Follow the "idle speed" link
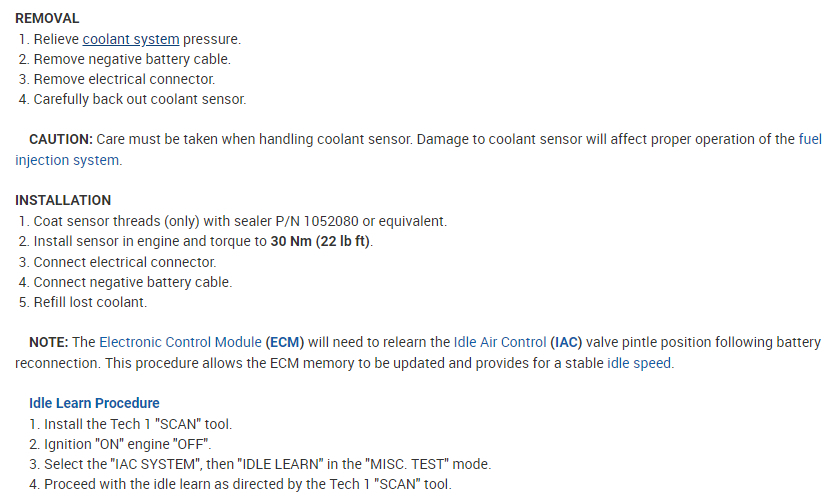The image size is (837, 497). coord(639,363)
